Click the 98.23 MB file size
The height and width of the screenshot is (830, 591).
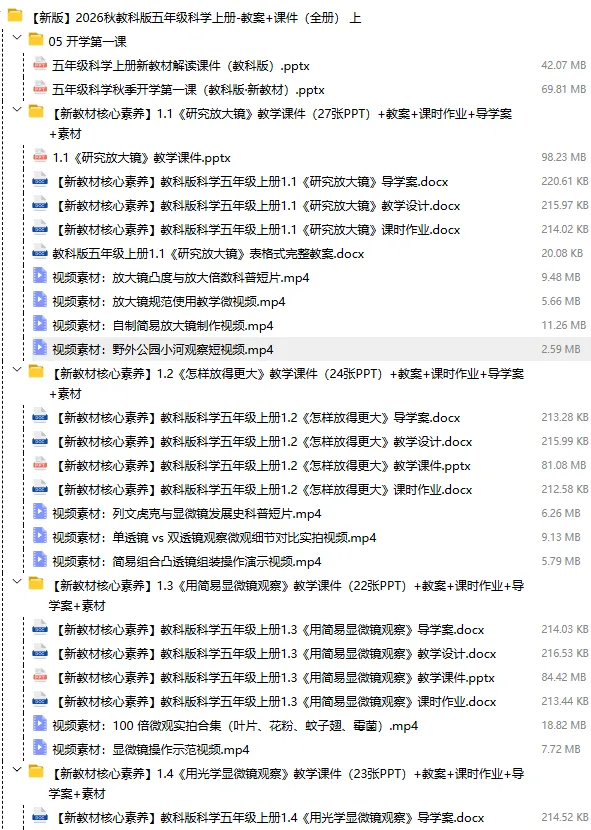coord(563,157)
